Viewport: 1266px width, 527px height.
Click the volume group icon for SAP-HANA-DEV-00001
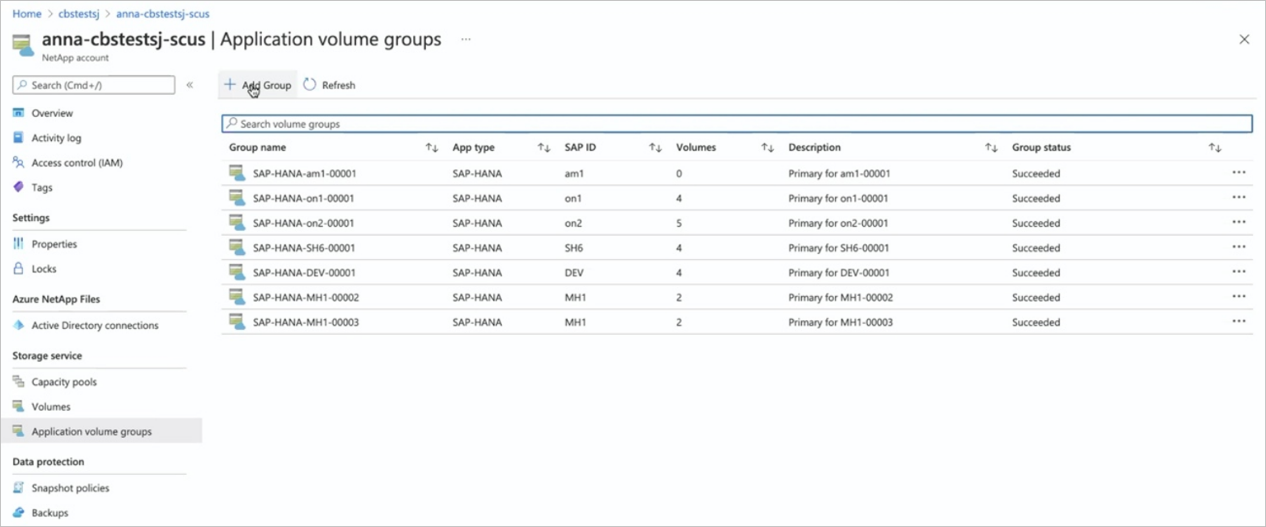pyautogui.click(x=237, y=272)
